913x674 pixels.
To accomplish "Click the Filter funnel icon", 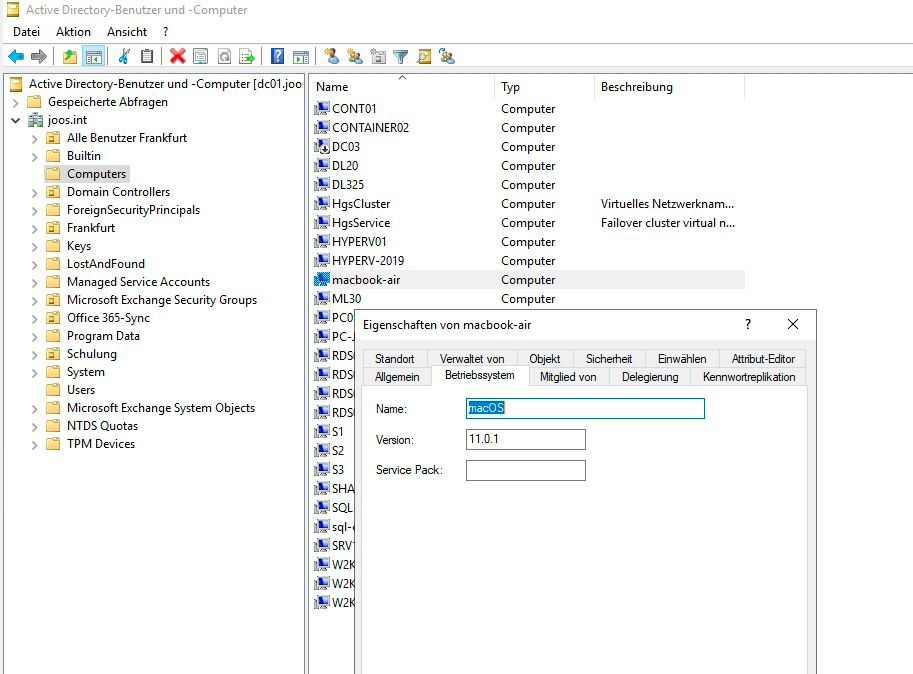I will 401,56.
